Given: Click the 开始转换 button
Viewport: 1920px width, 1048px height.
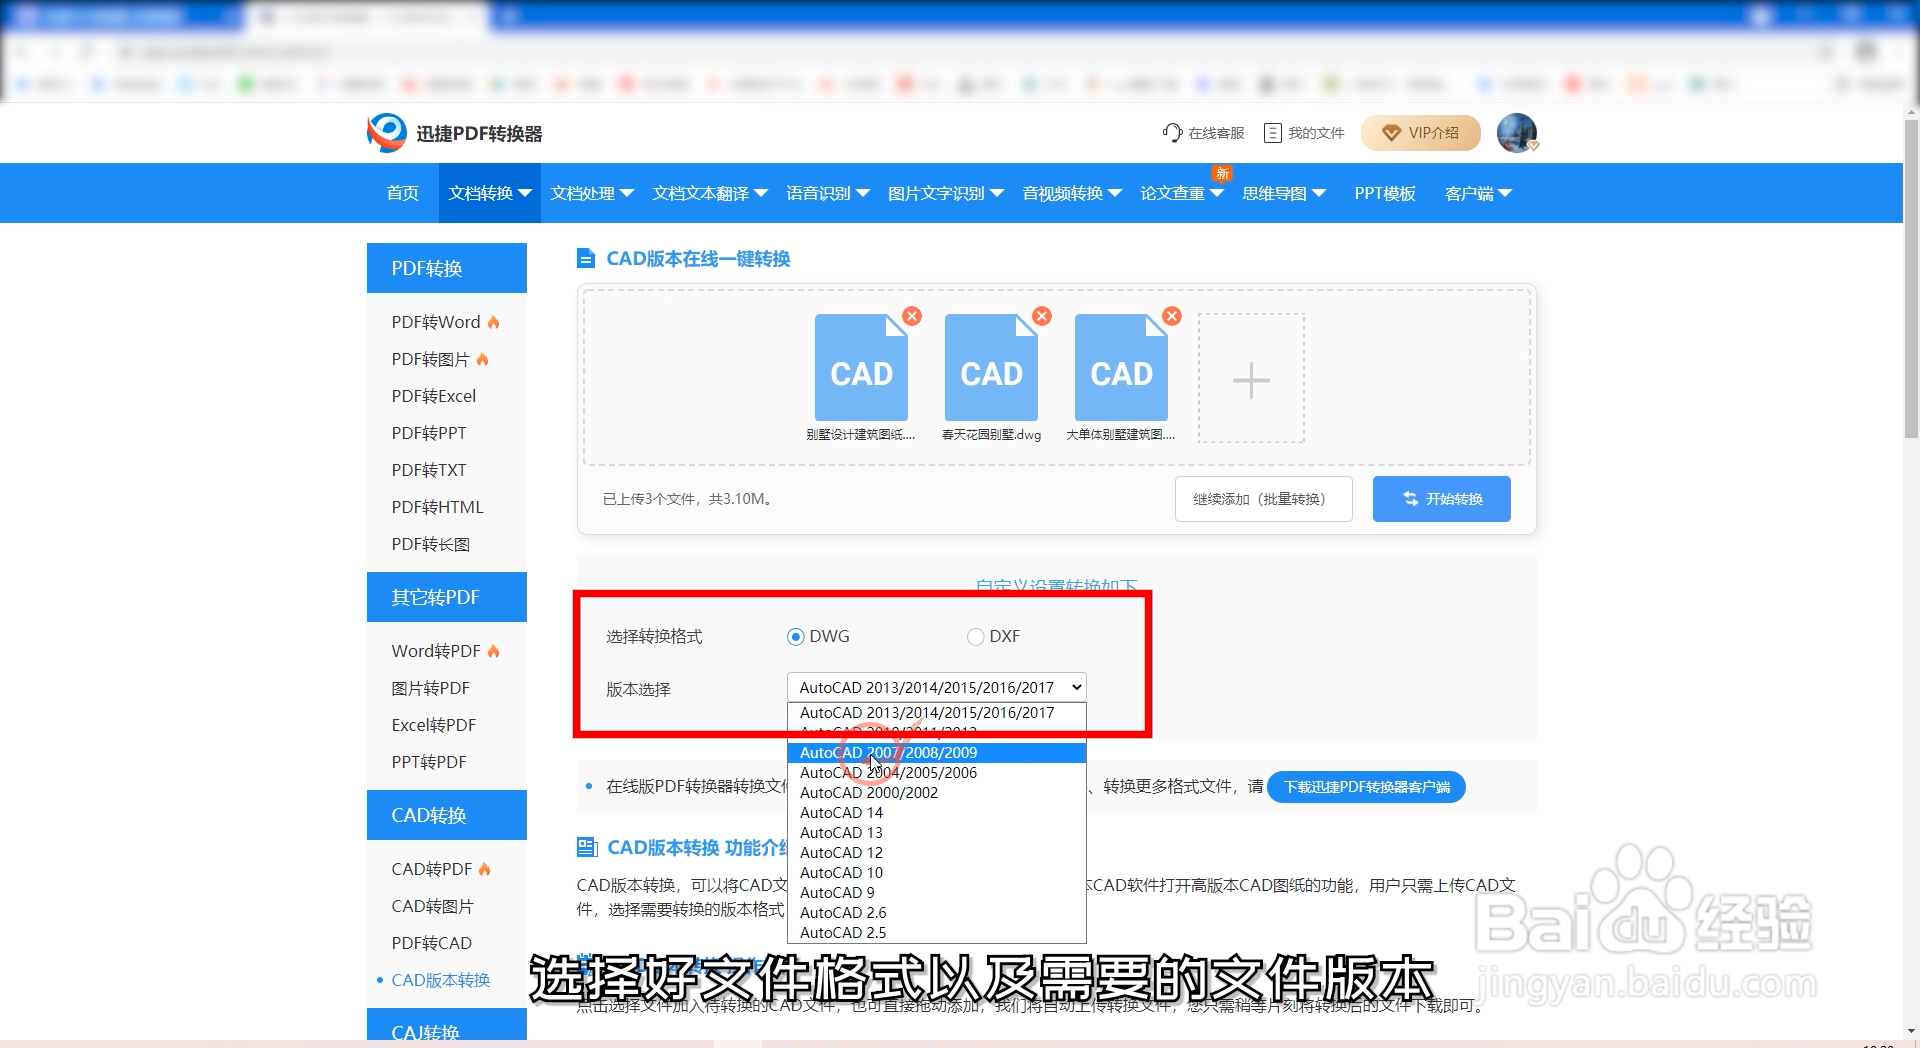Looking at the screenshot, I should pos(1441,499).
